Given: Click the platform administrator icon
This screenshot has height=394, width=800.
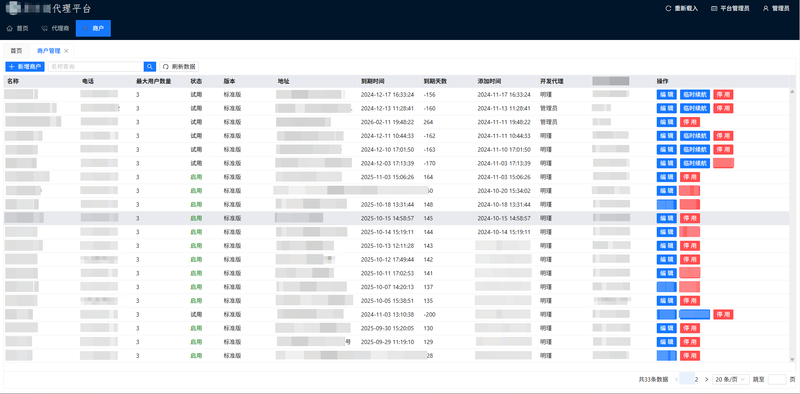Looking at the screenshot, I should tap(714, 9).
